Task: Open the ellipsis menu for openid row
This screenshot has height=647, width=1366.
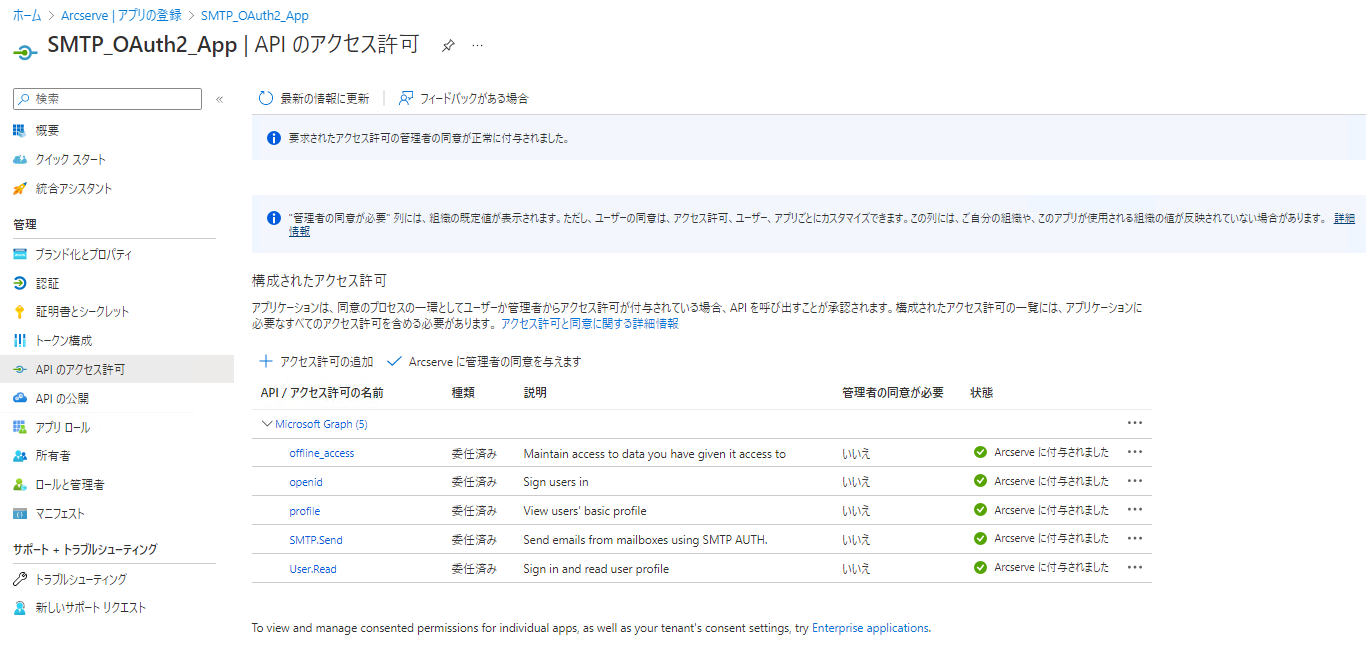Action: point(1134,481)
